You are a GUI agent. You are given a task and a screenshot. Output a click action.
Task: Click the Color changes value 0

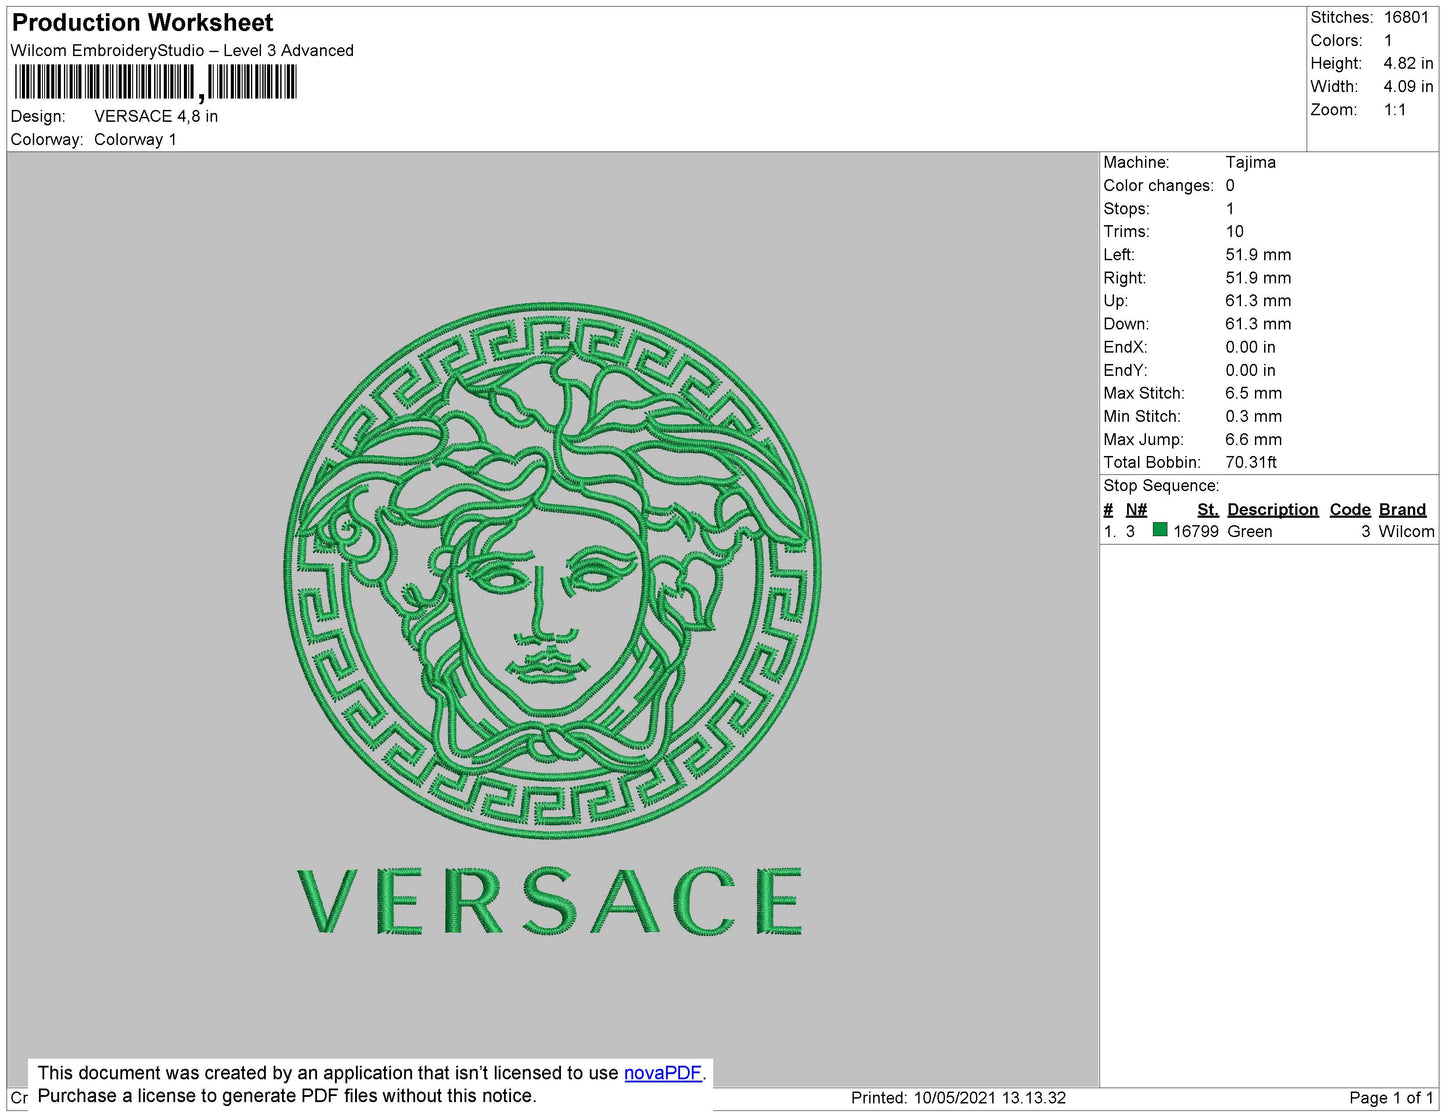pos(1230,185)
